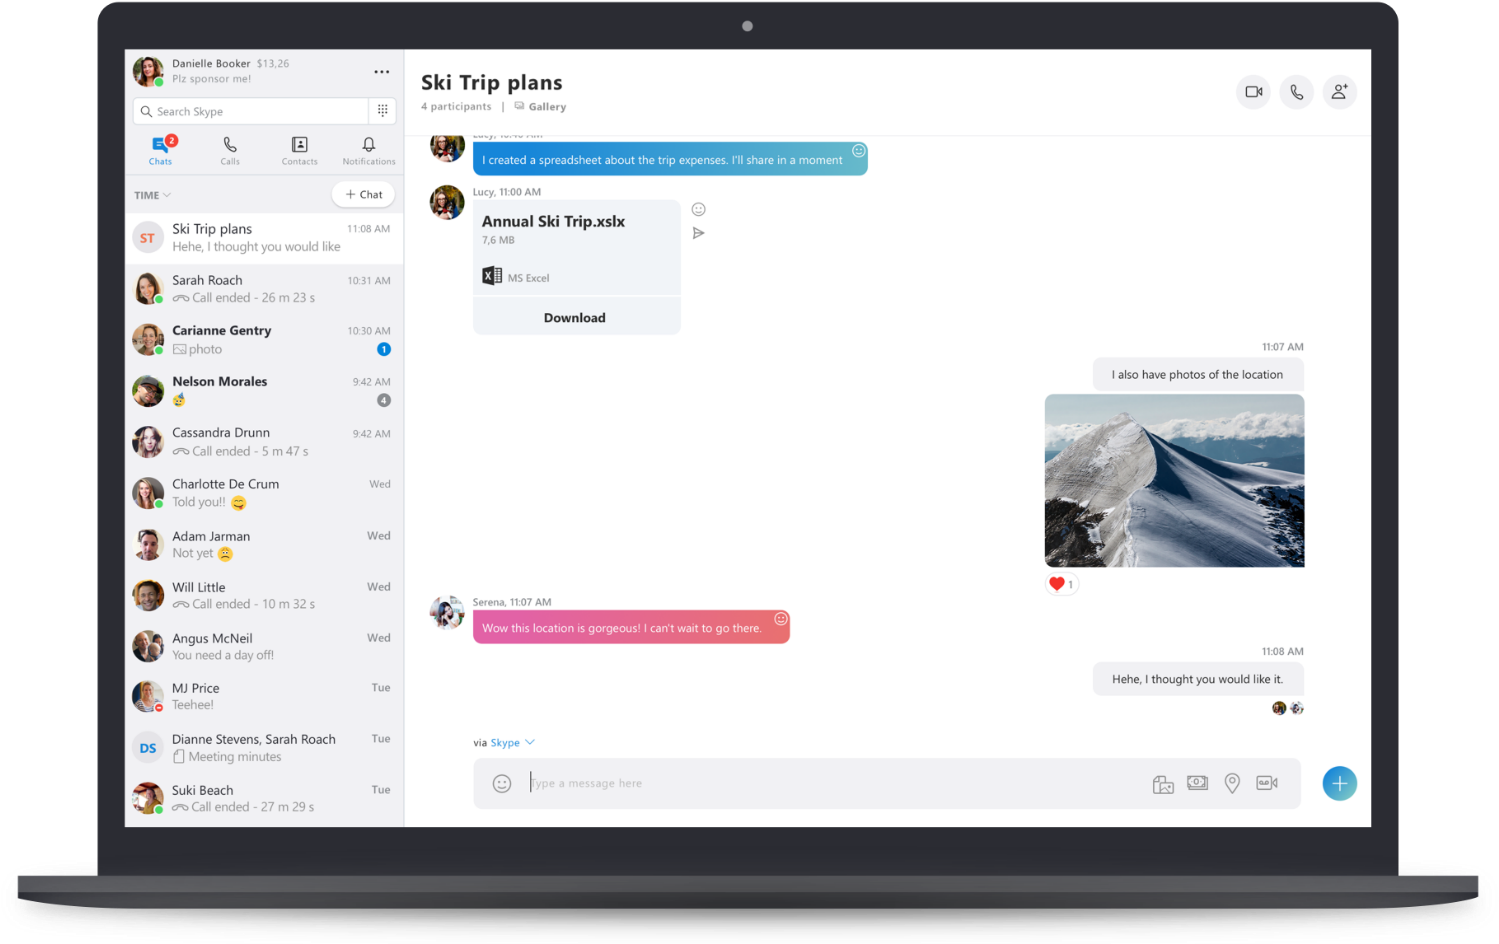Image resolution: width=1499 pixels, height=944 pixels.
Task: Expand the TIME sorting dropdown
Action: (150, 194)
